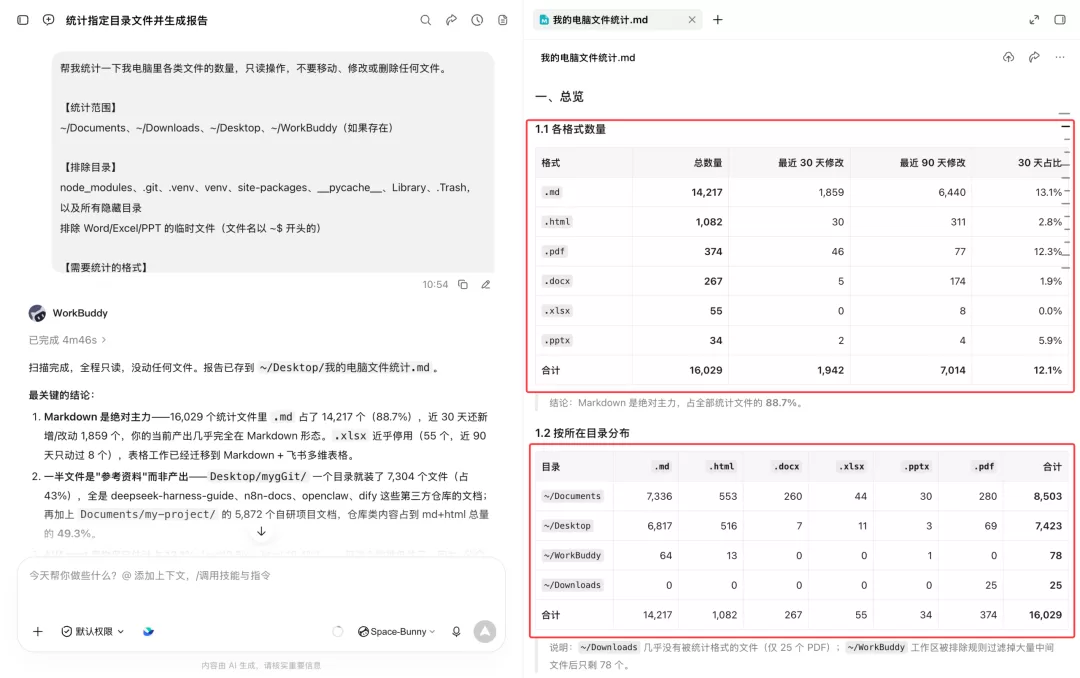Copy the user message sent at 10:54
This screenshot has width=1080, height=678.
(463, 285)
